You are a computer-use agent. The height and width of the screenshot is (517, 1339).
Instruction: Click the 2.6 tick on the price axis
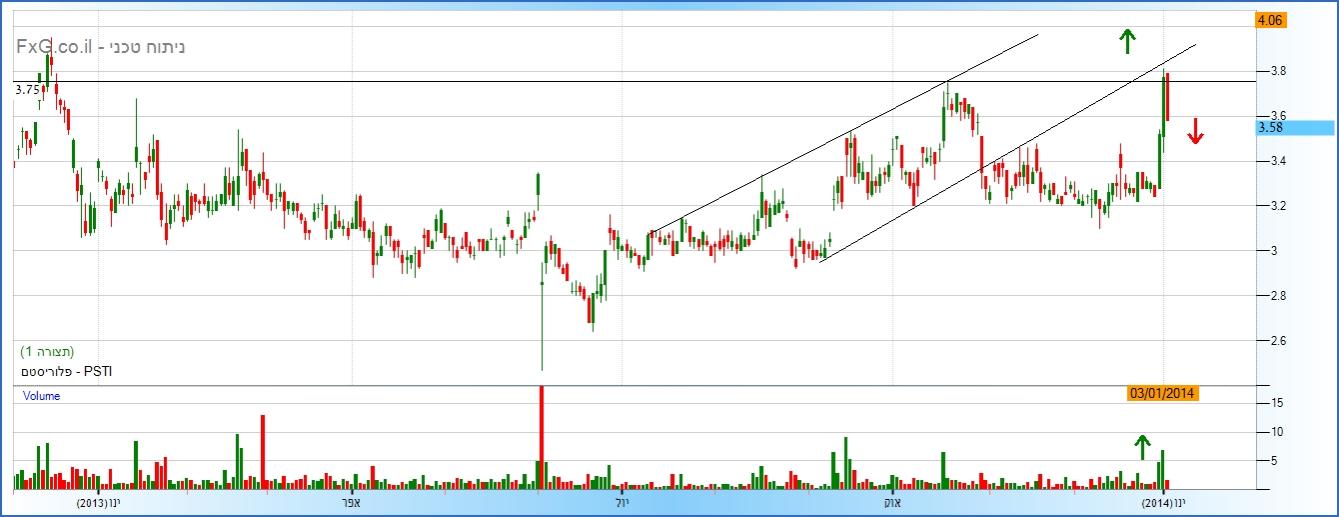point(1277,341)
